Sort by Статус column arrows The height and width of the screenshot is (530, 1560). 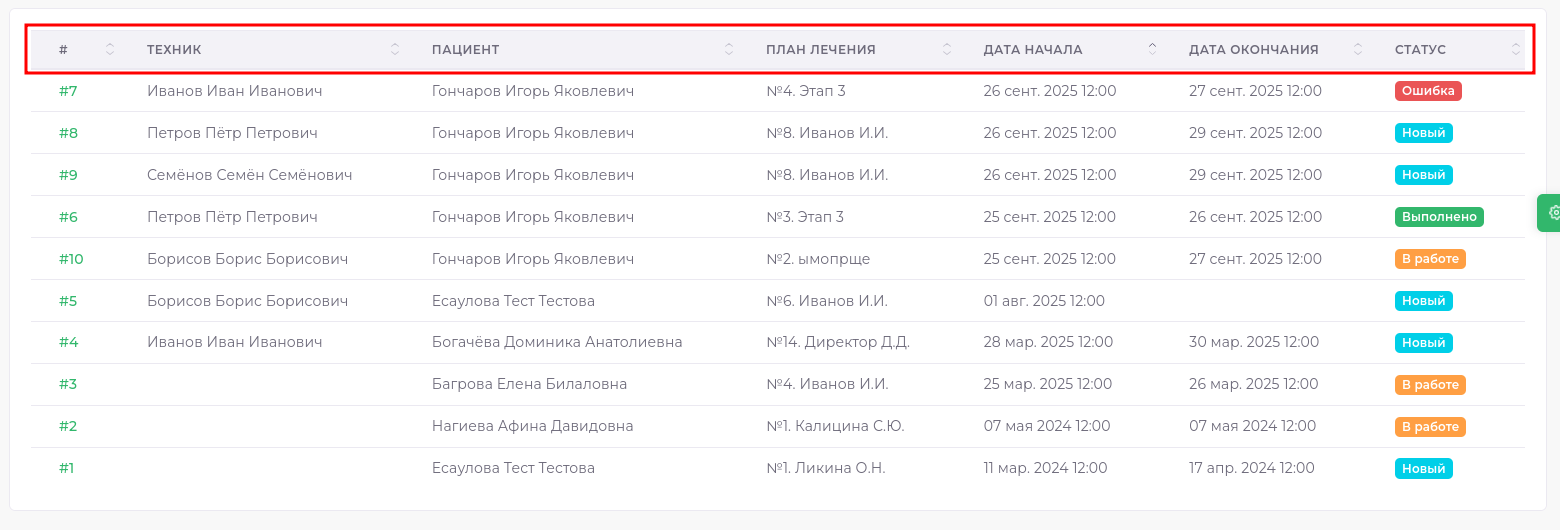pos(1516,49)
